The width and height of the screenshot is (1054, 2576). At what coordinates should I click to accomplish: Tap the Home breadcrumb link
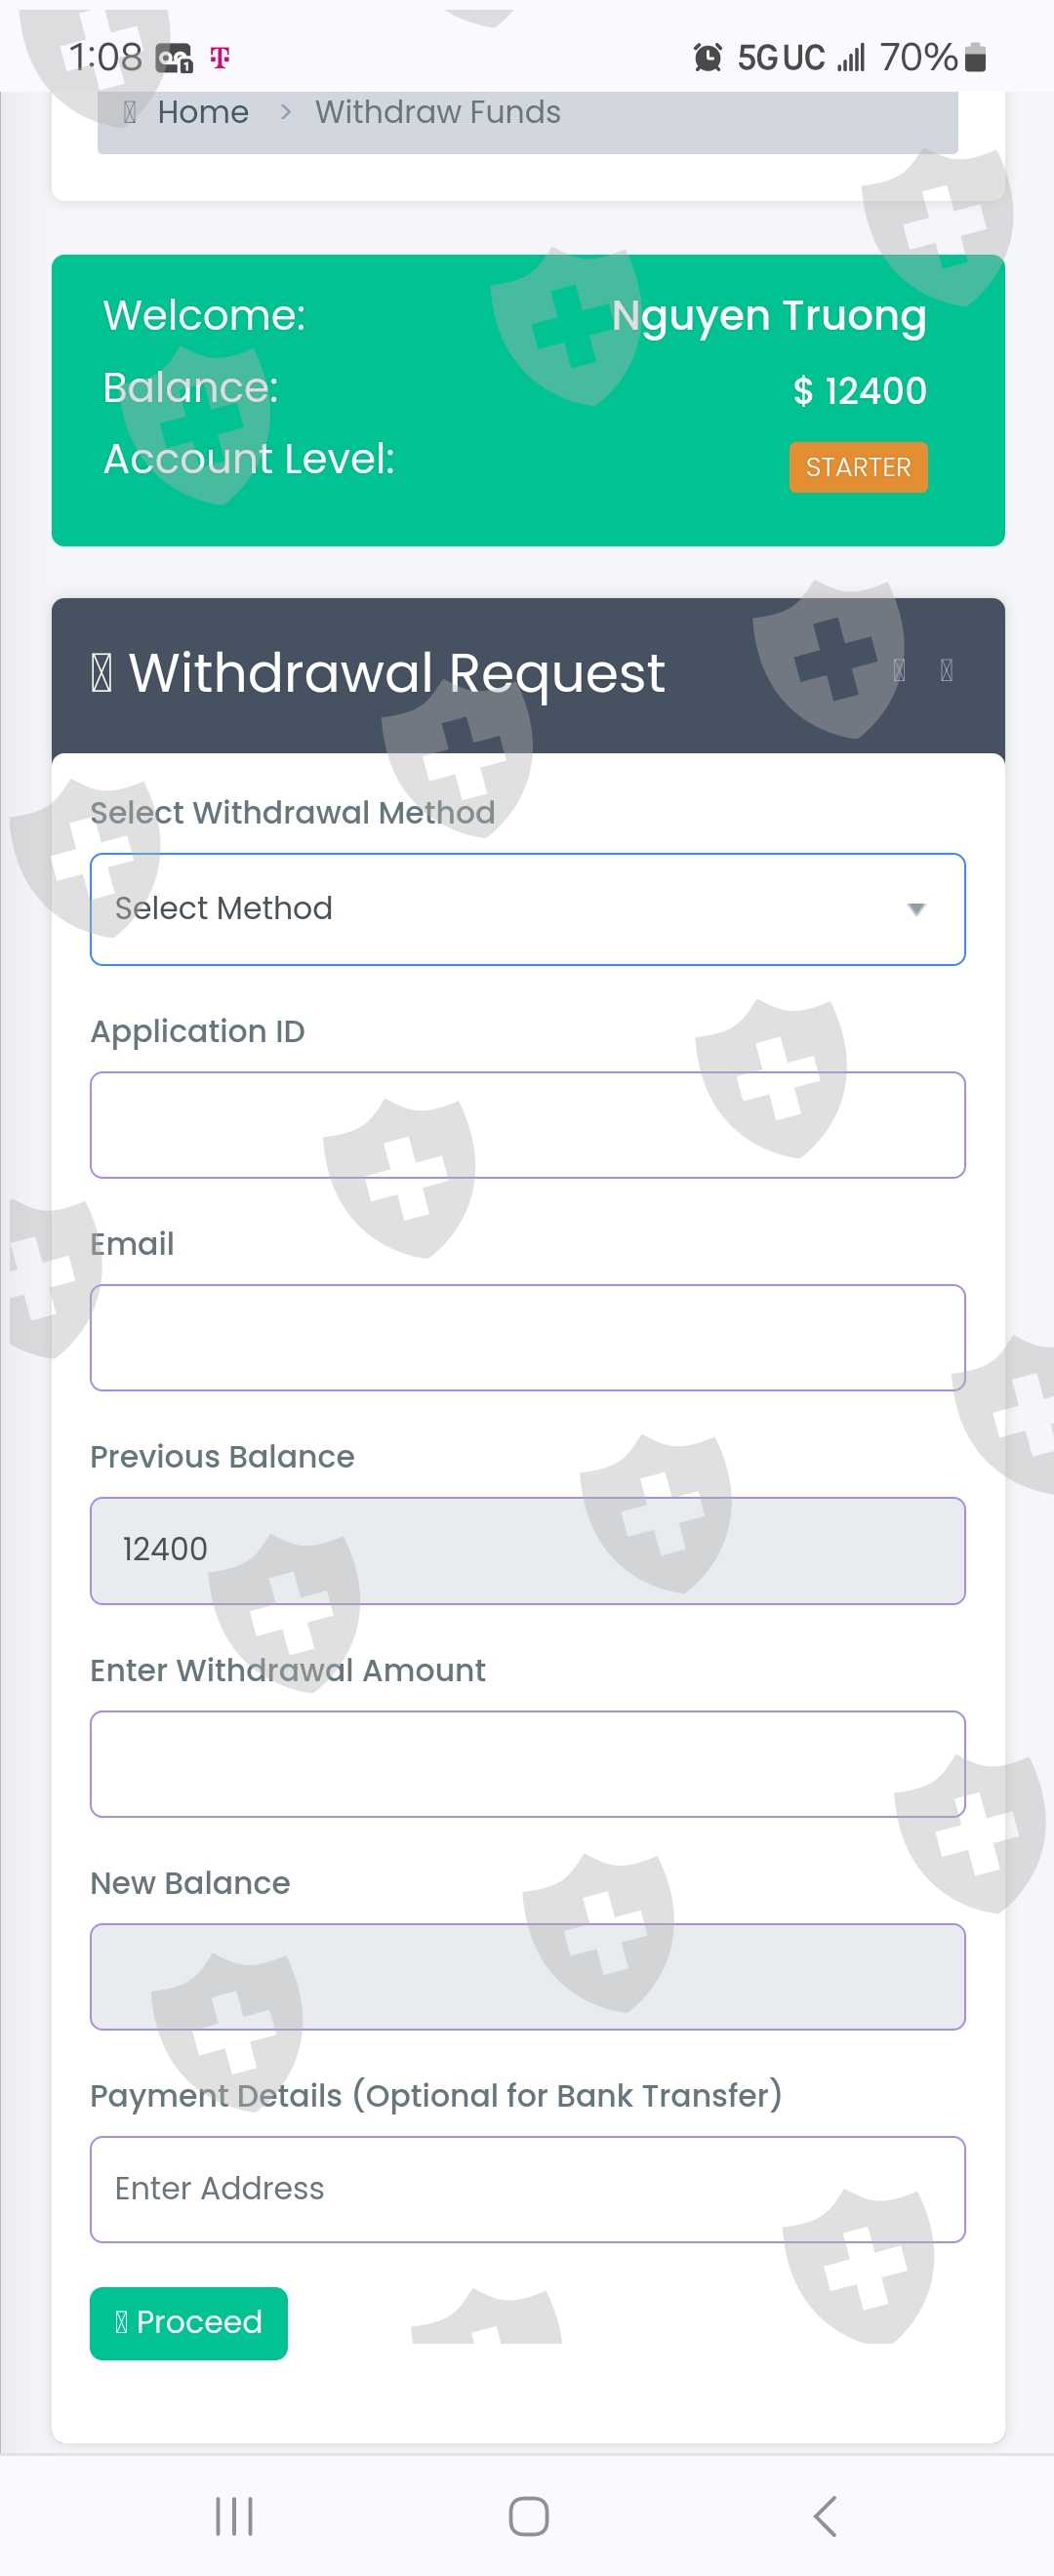[x=202, y=112]
